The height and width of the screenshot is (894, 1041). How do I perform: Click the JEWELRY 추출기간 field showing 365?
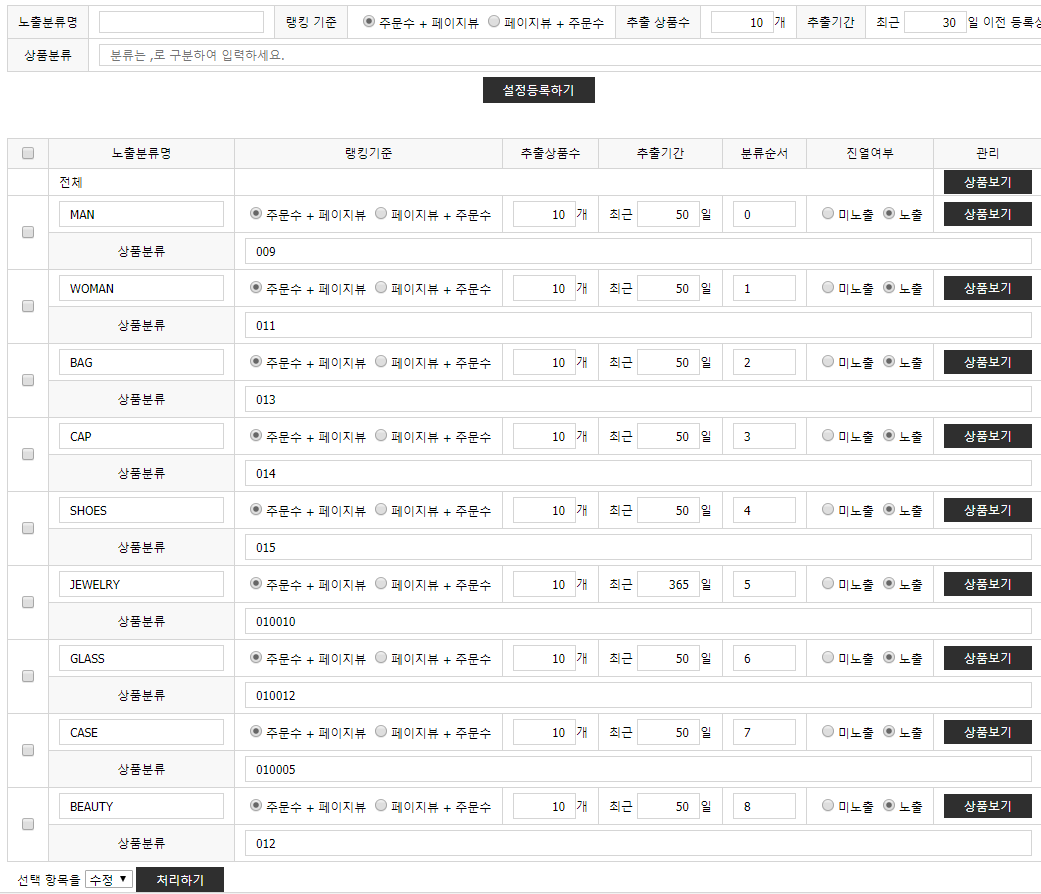(x=667, y=584)
